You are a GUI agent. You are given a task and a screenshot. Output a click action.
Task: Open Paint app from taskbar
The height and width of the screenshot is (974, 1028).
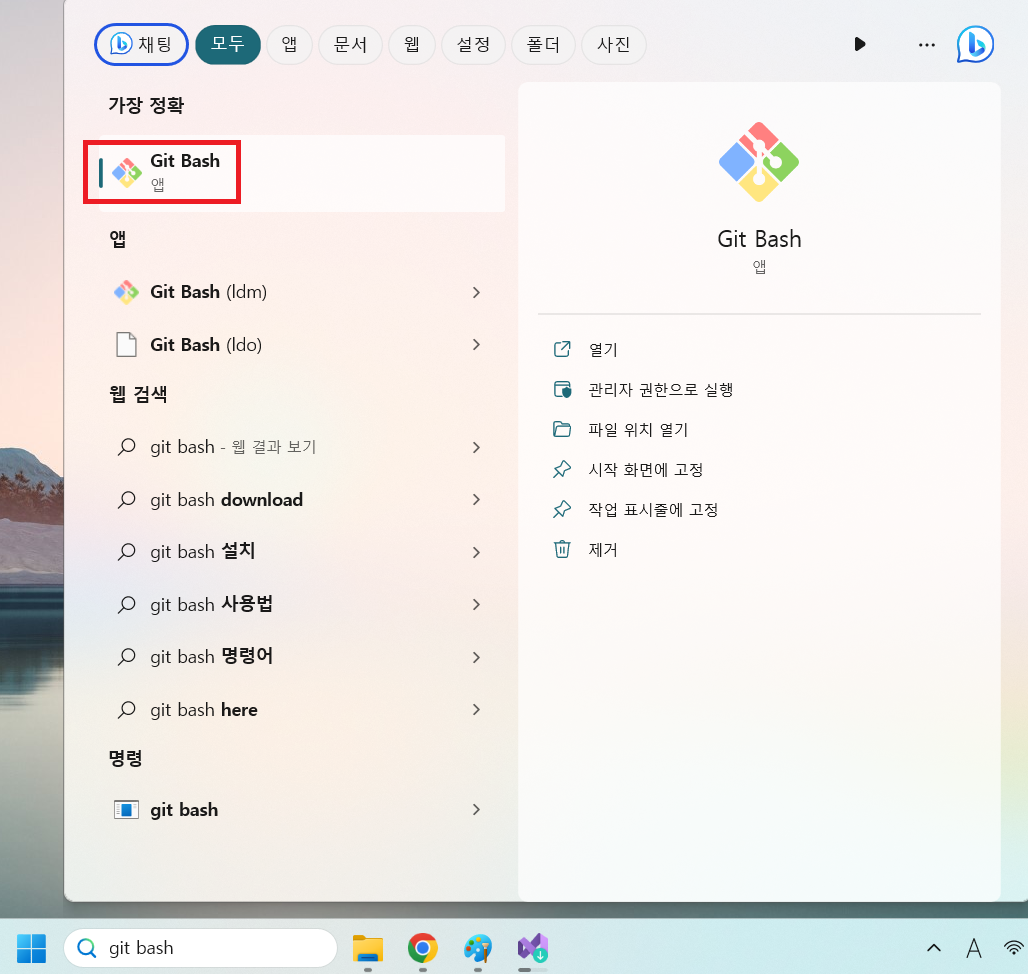[478, 948]
